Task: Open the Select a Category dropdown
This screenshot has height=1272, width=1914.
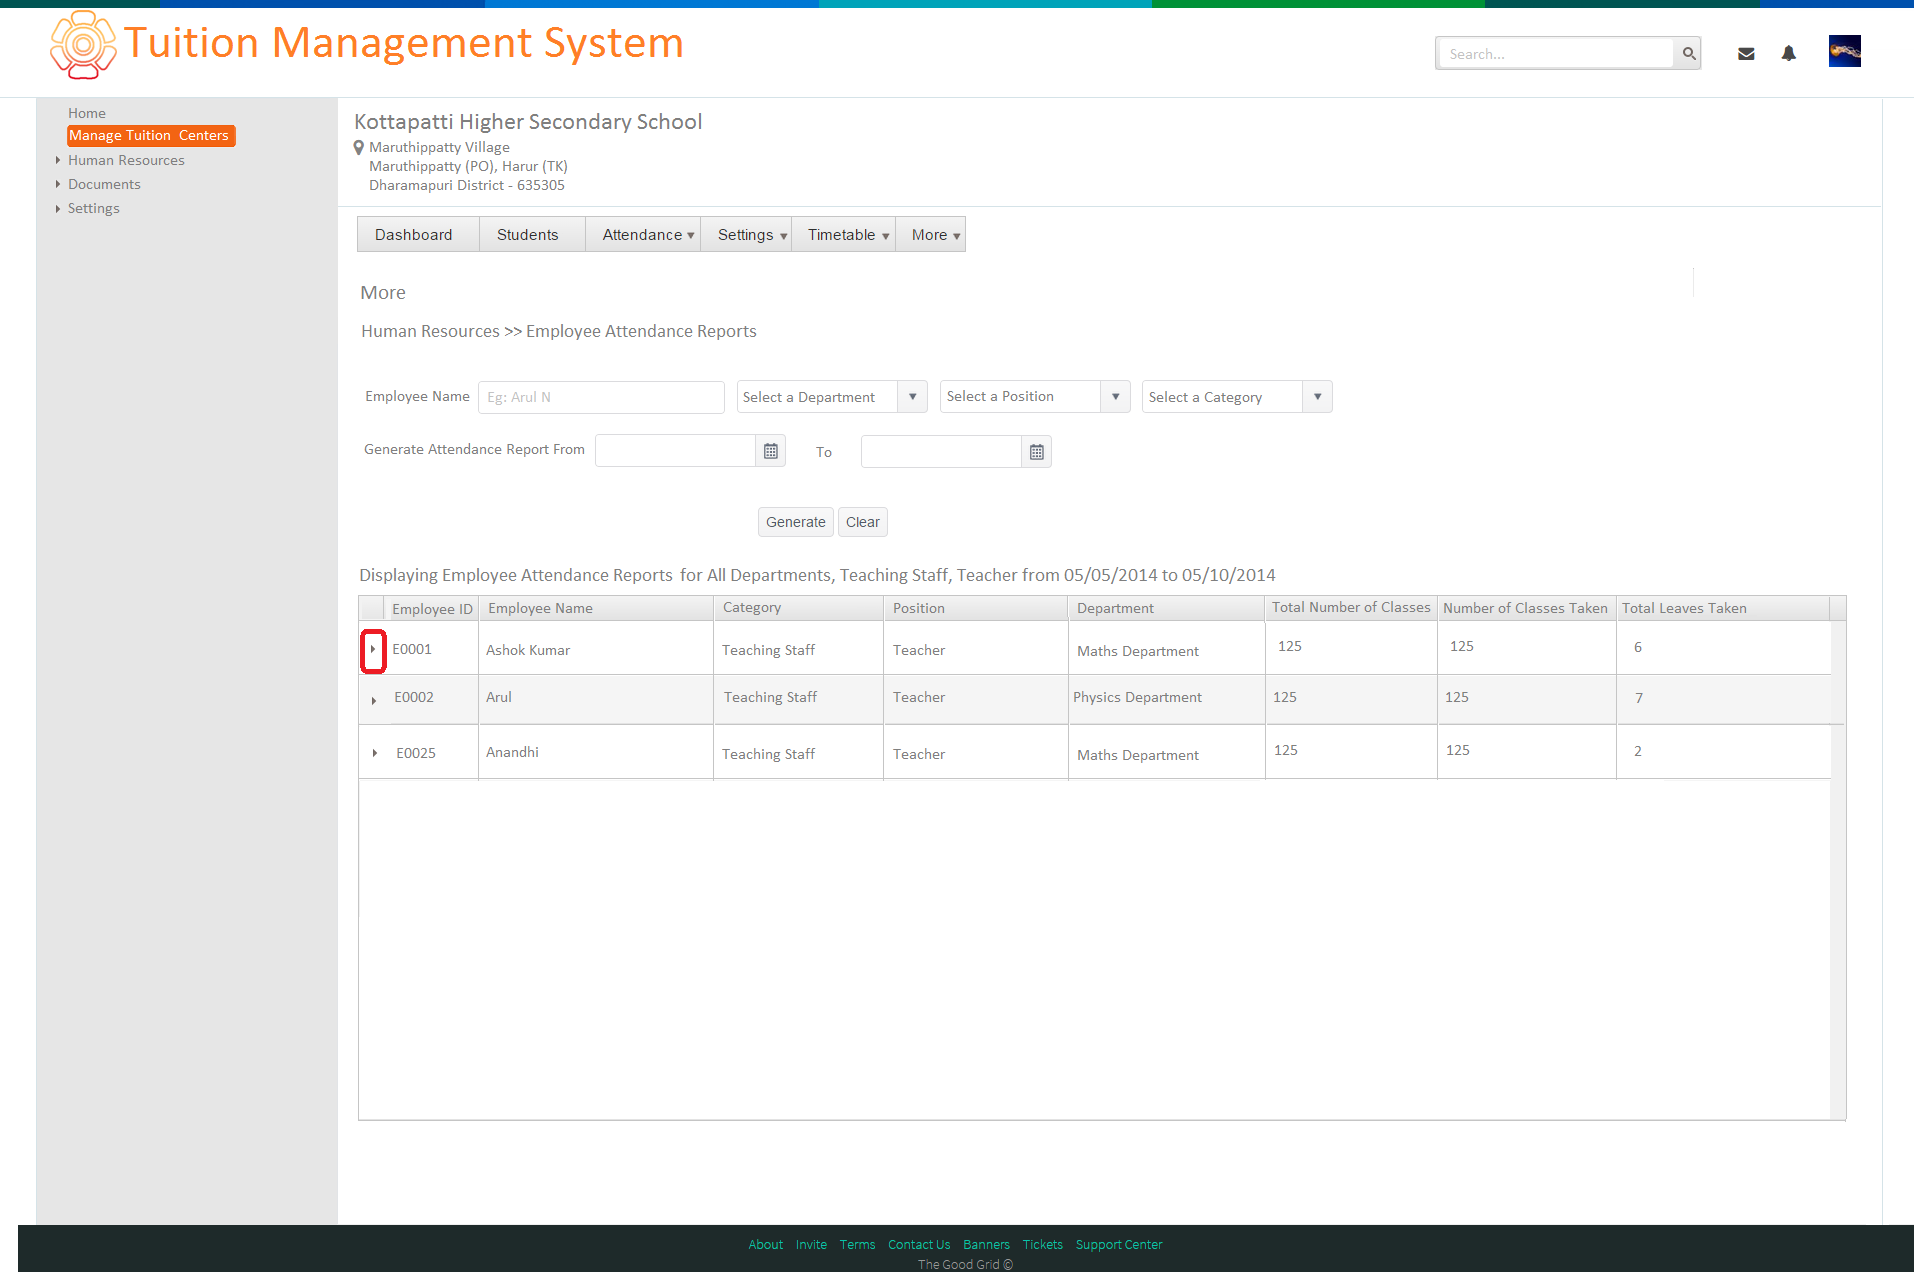Action: 1237,397
